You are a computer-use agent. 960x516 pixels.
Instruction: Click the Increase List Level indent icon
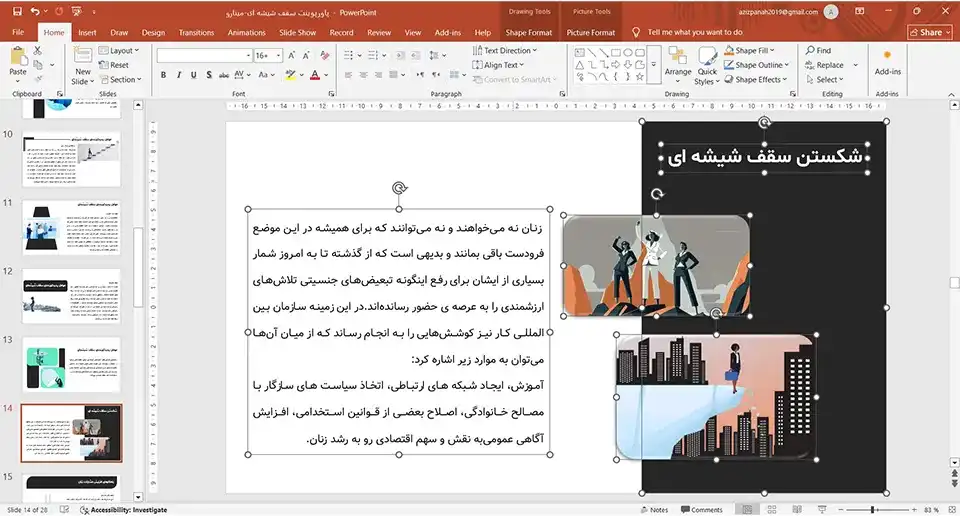415,56
